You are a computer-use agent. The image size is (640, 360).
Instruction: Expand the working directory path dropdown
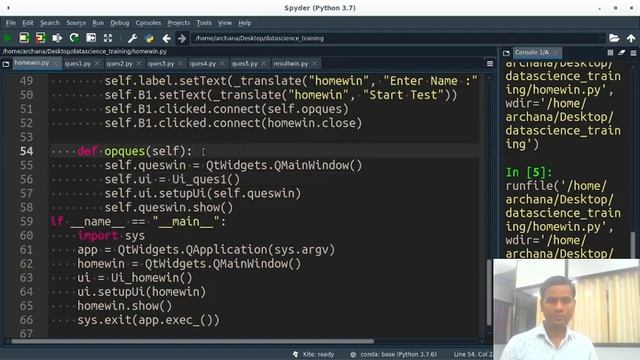pyautogui.click(x=601, y=38)
